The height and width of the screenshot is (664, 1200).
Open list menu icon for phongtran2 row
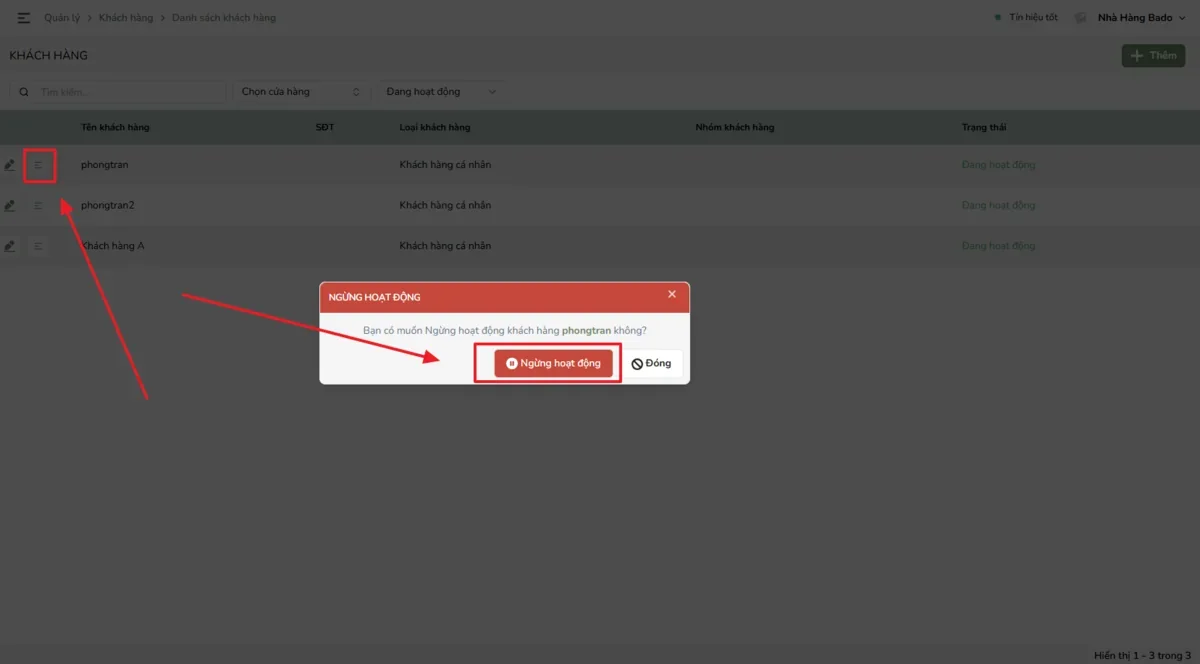38,205
